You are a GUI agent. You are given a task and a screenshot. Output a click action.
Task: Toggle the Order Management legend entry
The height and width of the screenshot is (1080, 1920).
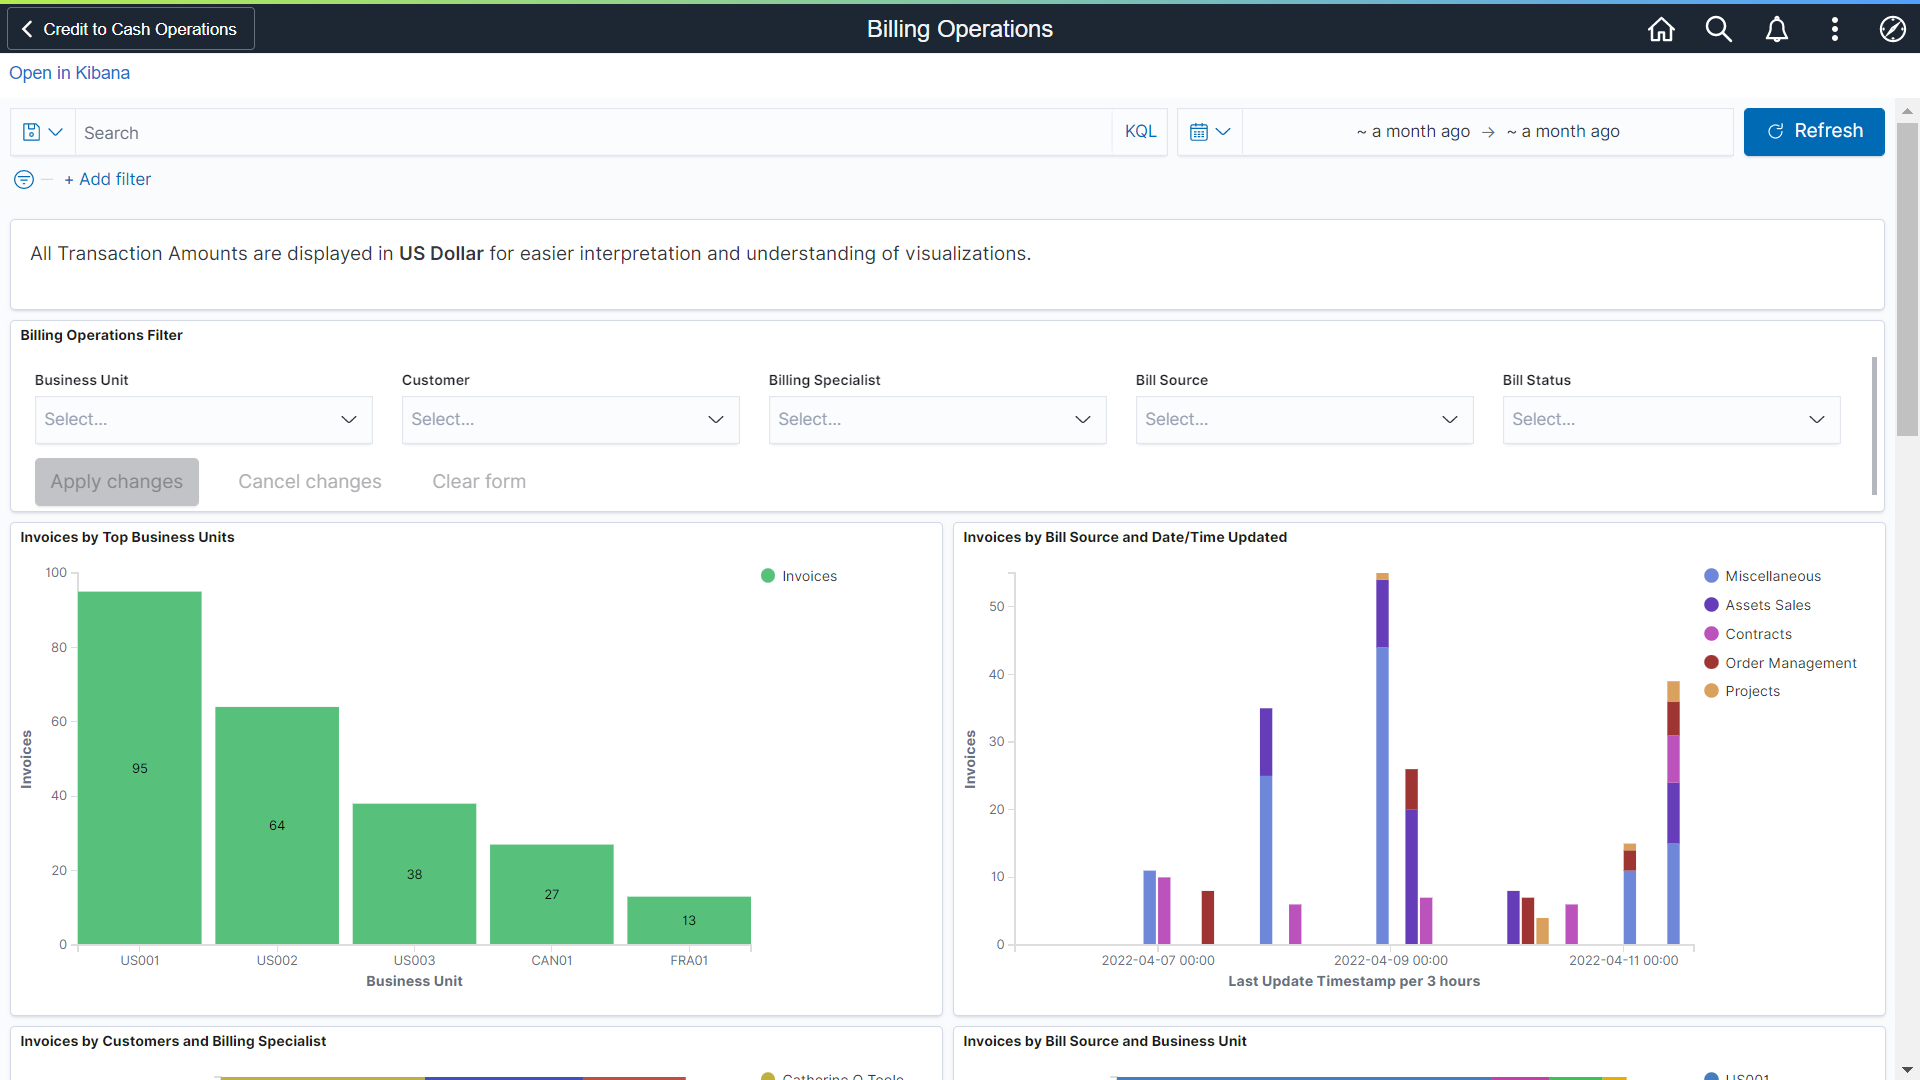pos(1790,663)
